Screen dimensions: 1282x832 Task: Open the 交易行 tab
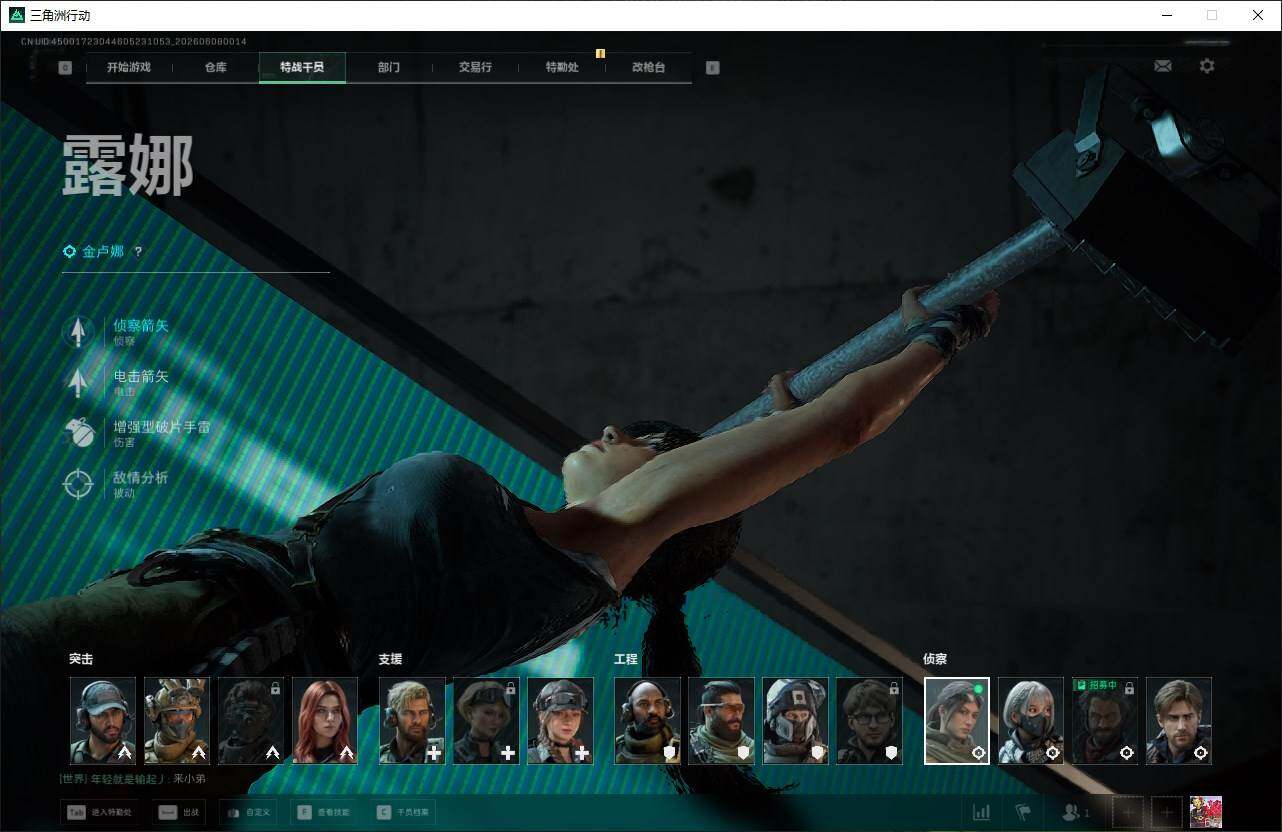pos(475,68)
